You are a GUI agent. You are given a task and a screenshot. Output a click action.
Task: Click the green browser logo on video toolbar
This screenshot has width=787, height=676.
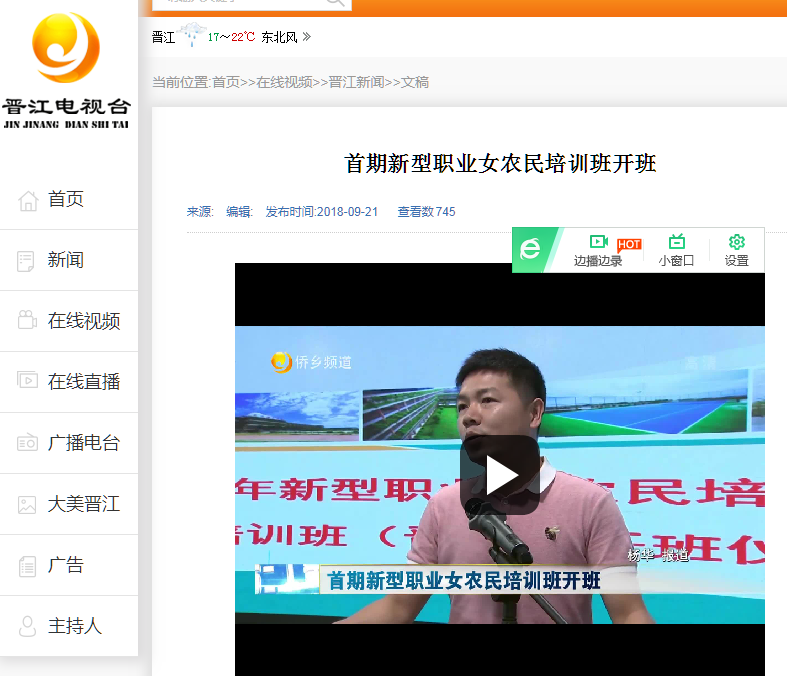[531, 250]
